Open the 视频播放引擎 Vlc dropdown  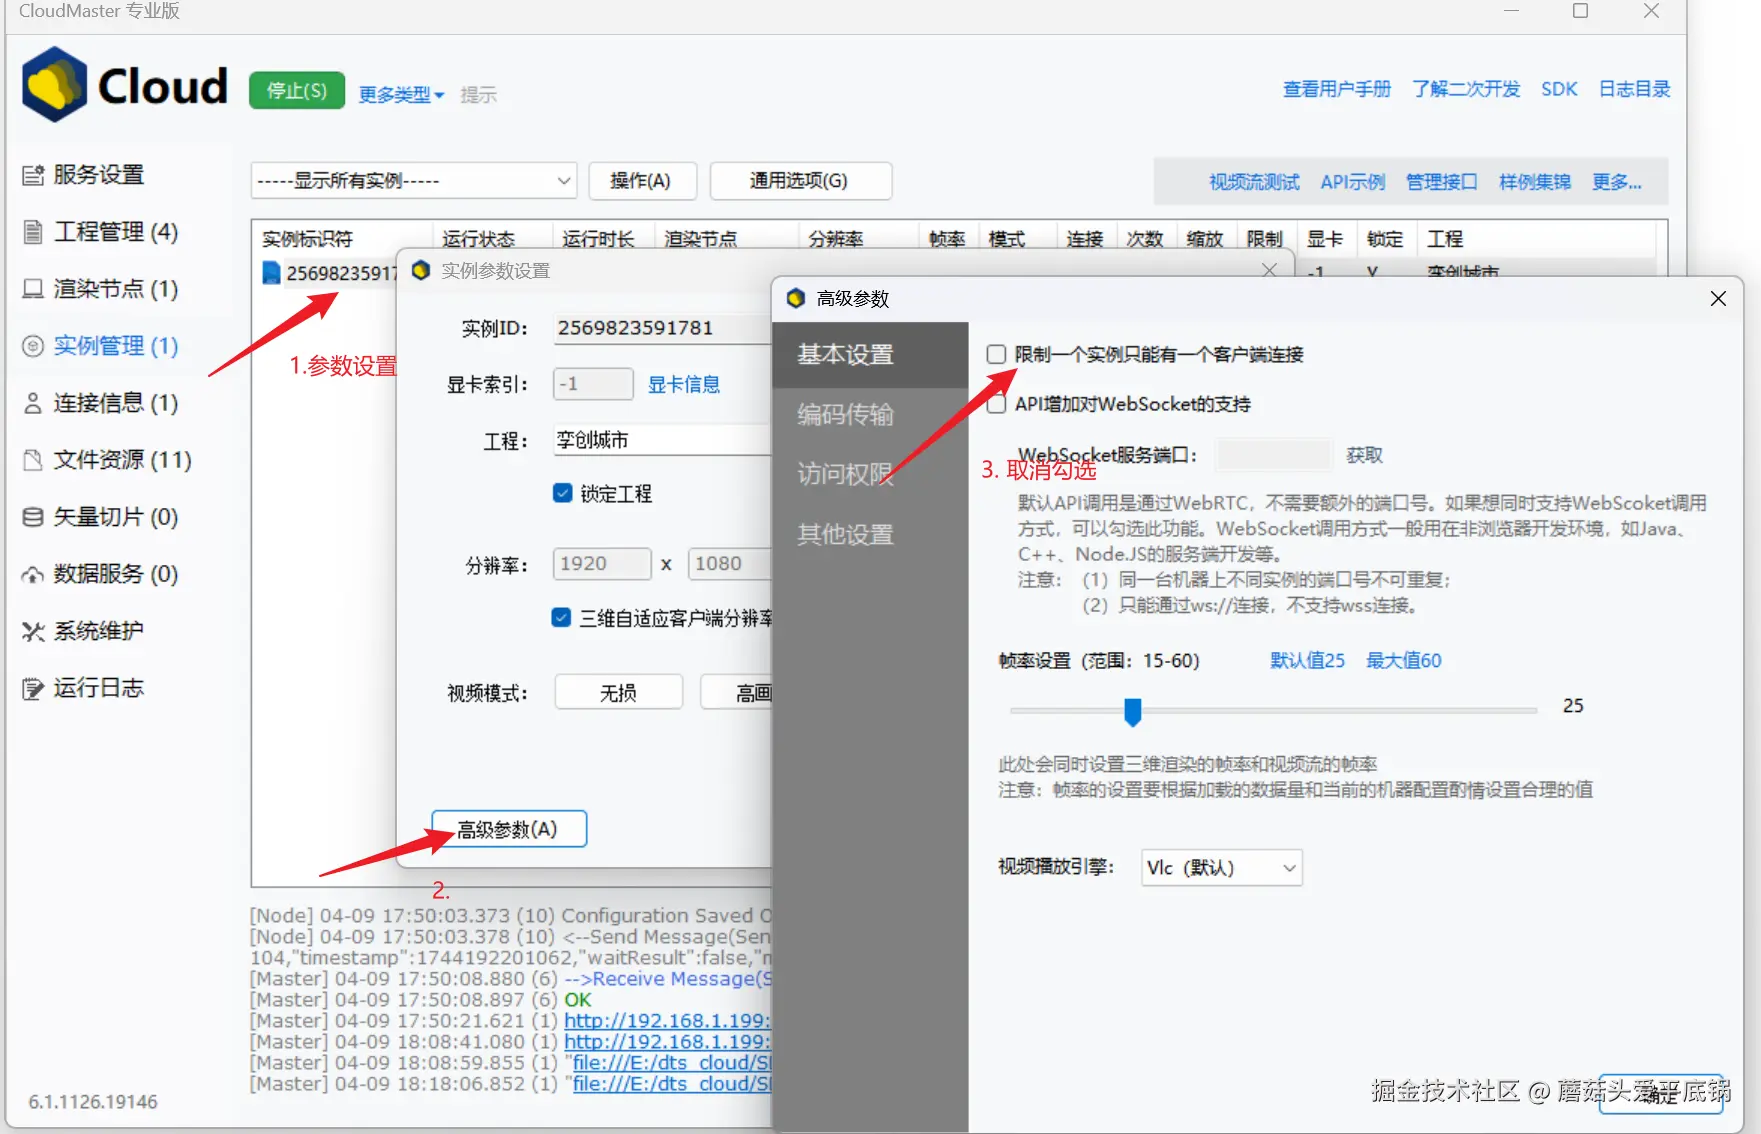coord(1222,867)
